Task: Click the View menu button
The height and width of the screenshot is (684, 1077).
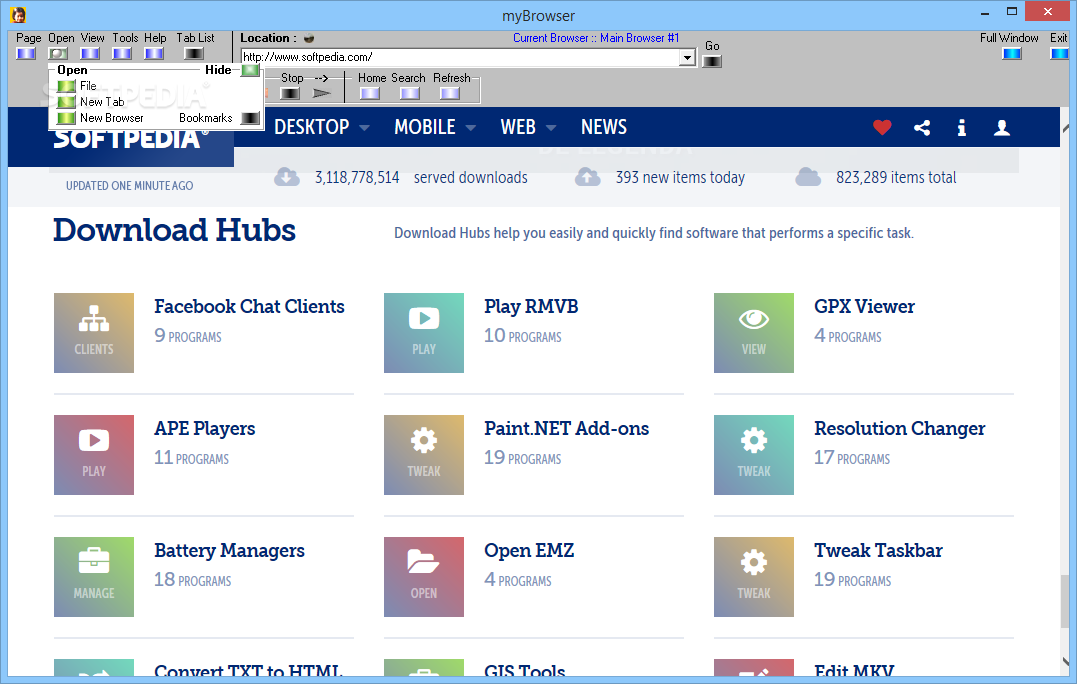Action: [x=90, y=54]
